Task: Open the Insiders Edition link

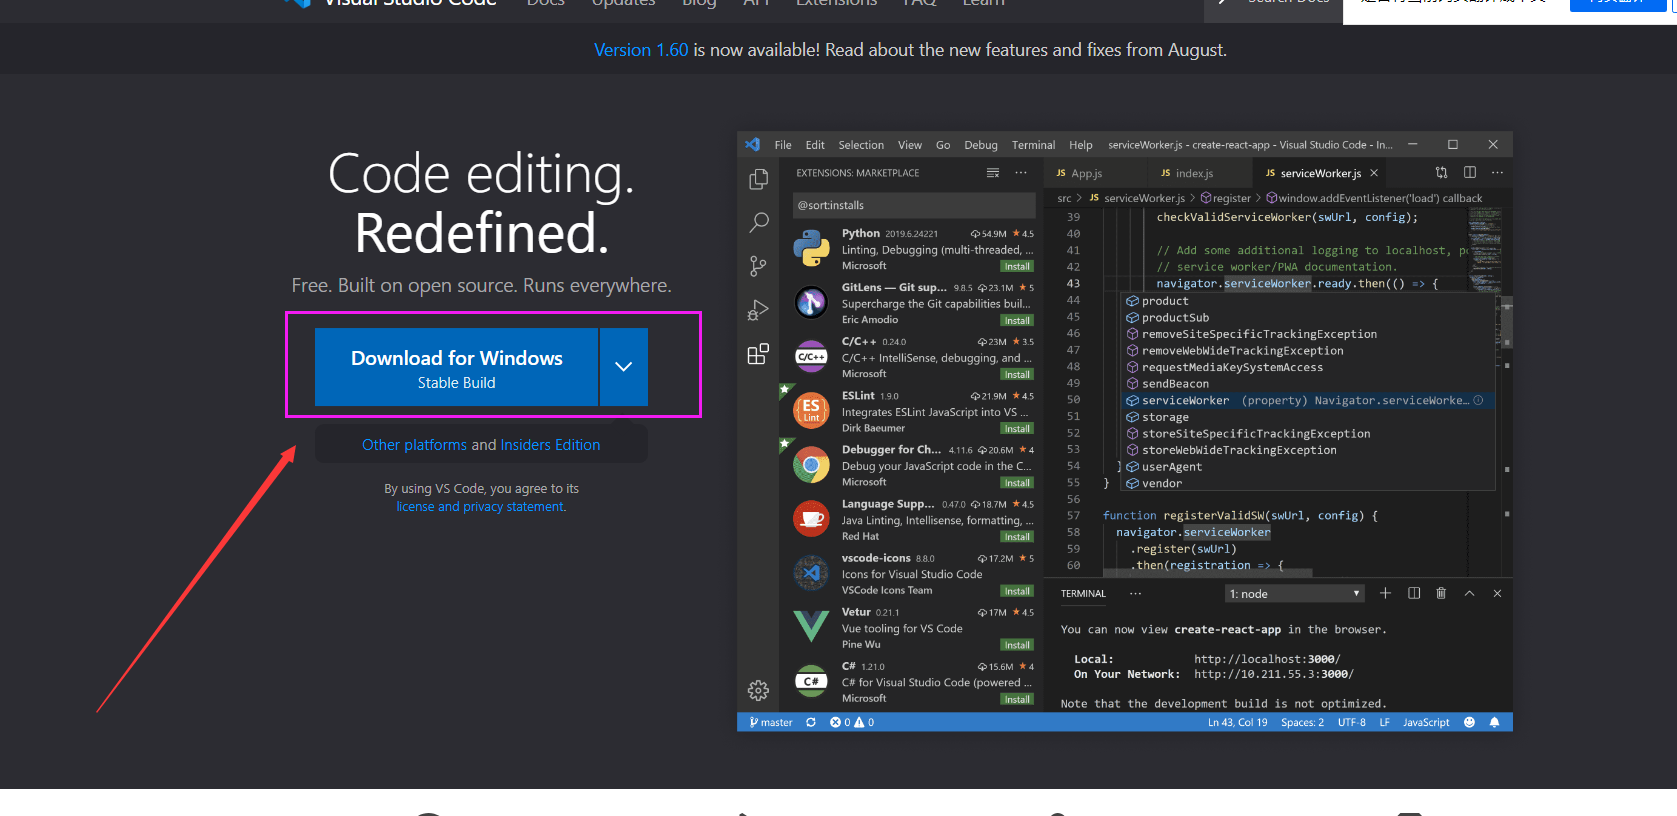Action: [x=550, y=445]
